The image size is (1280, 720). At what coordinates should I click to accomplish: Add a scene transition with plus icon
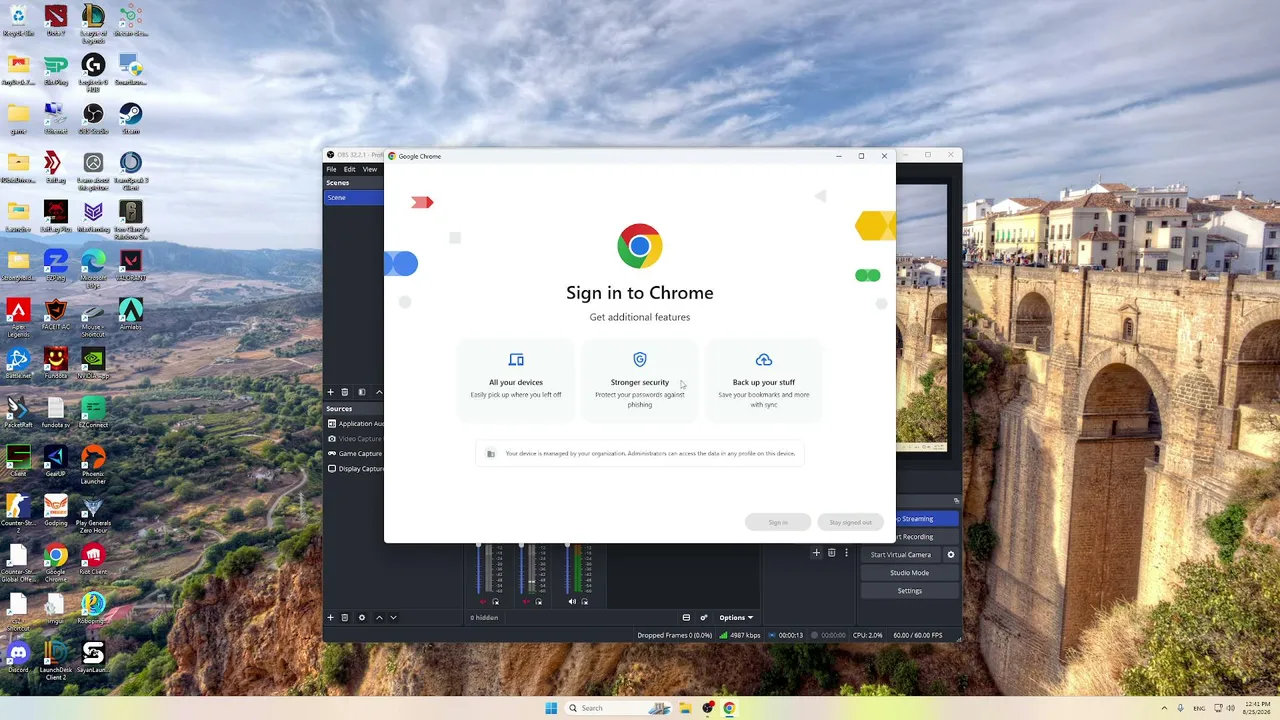[816, 552]
